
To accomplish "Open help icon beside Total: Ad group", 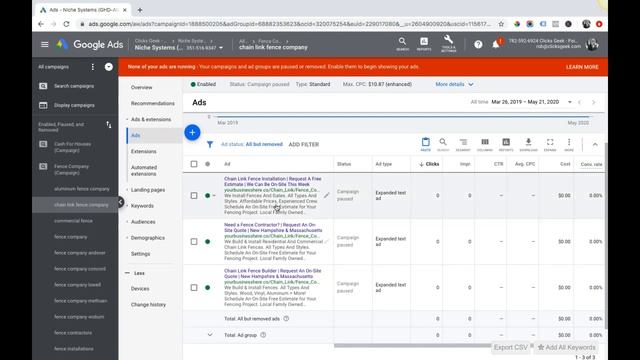I will coord(263,335).
